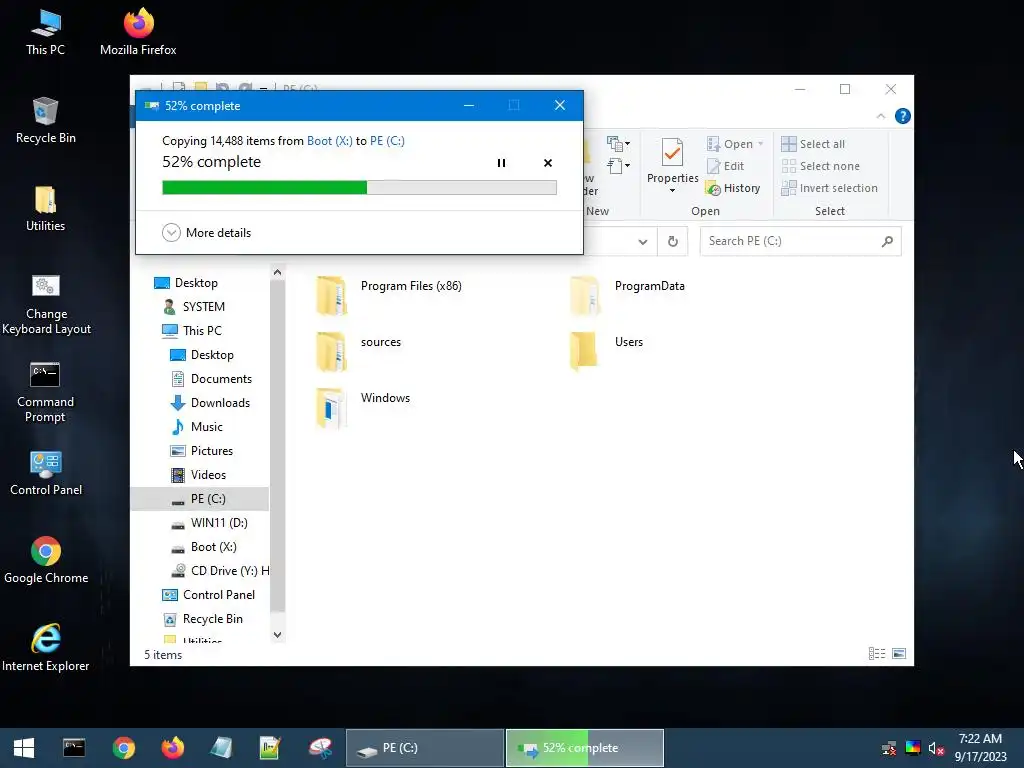This screenshot has height=768, width=1024.
Task: Open Boot (X:) source link
Action: tap(329, 140)
